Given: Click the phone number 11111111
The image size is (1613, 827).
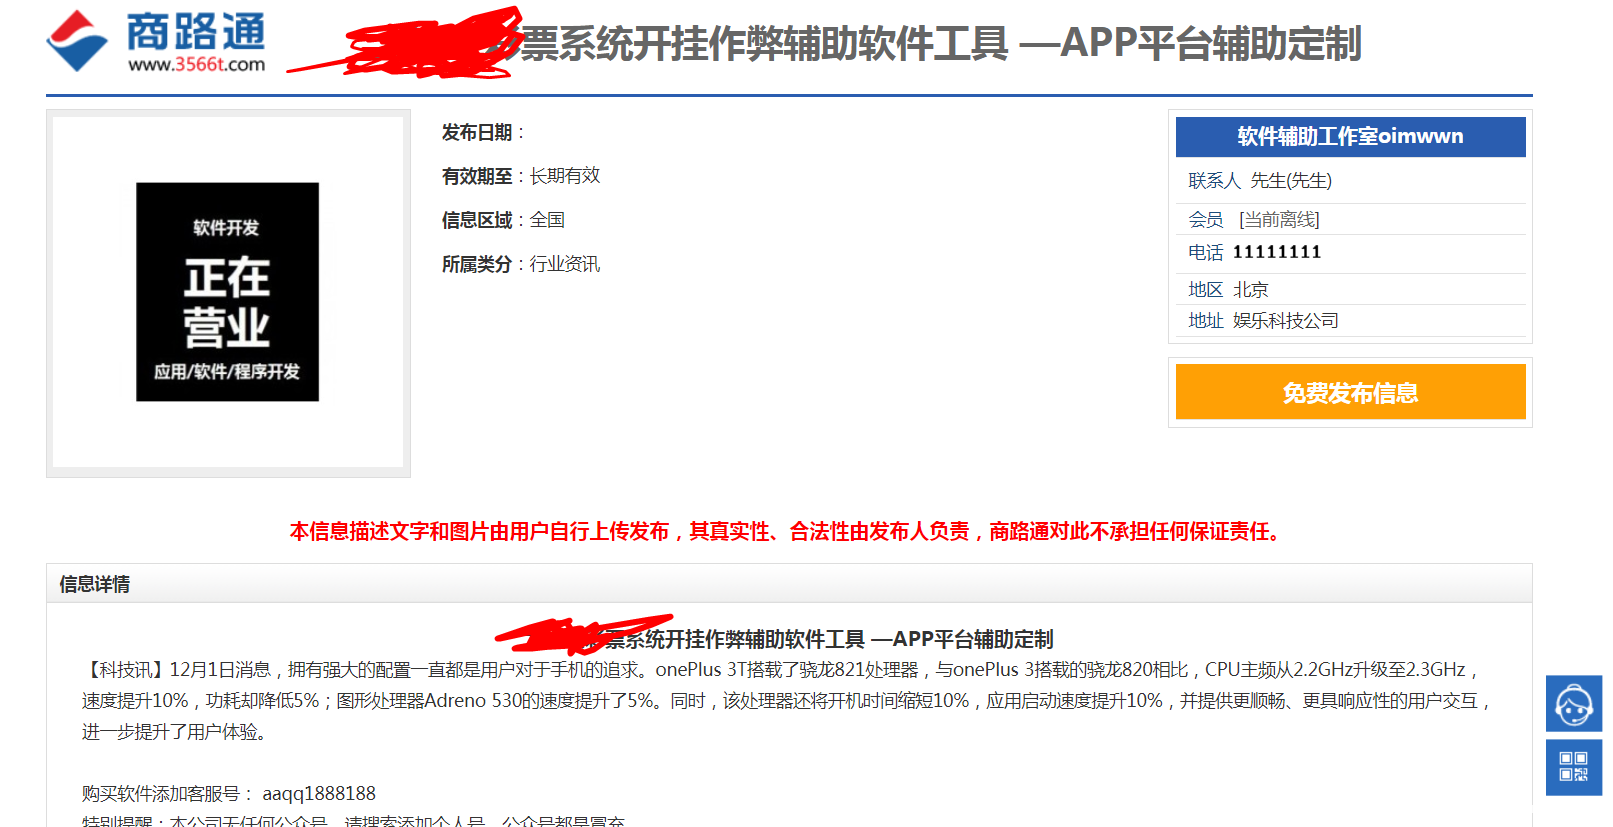Looking at the screenshot, I should point(1276,252).
